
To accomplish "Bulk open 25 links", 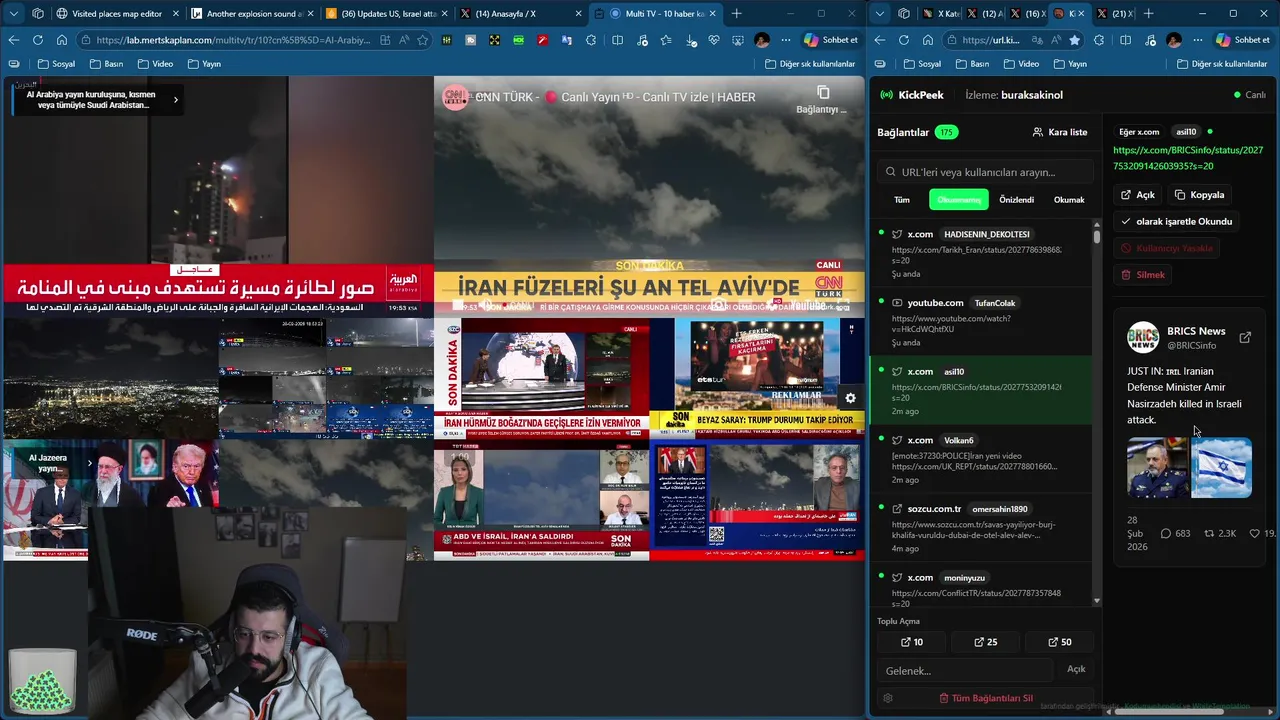I will (985, 642).
